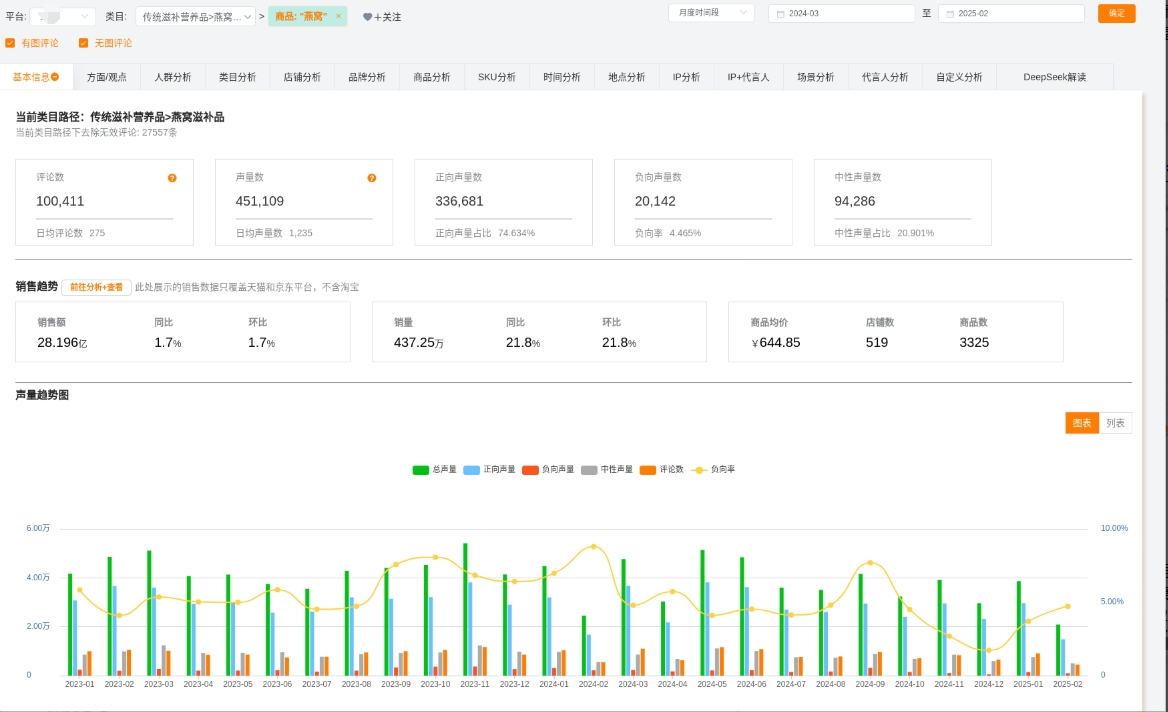
Task: Click the 评论数 value 100,411
Action: tap(60, 201)
